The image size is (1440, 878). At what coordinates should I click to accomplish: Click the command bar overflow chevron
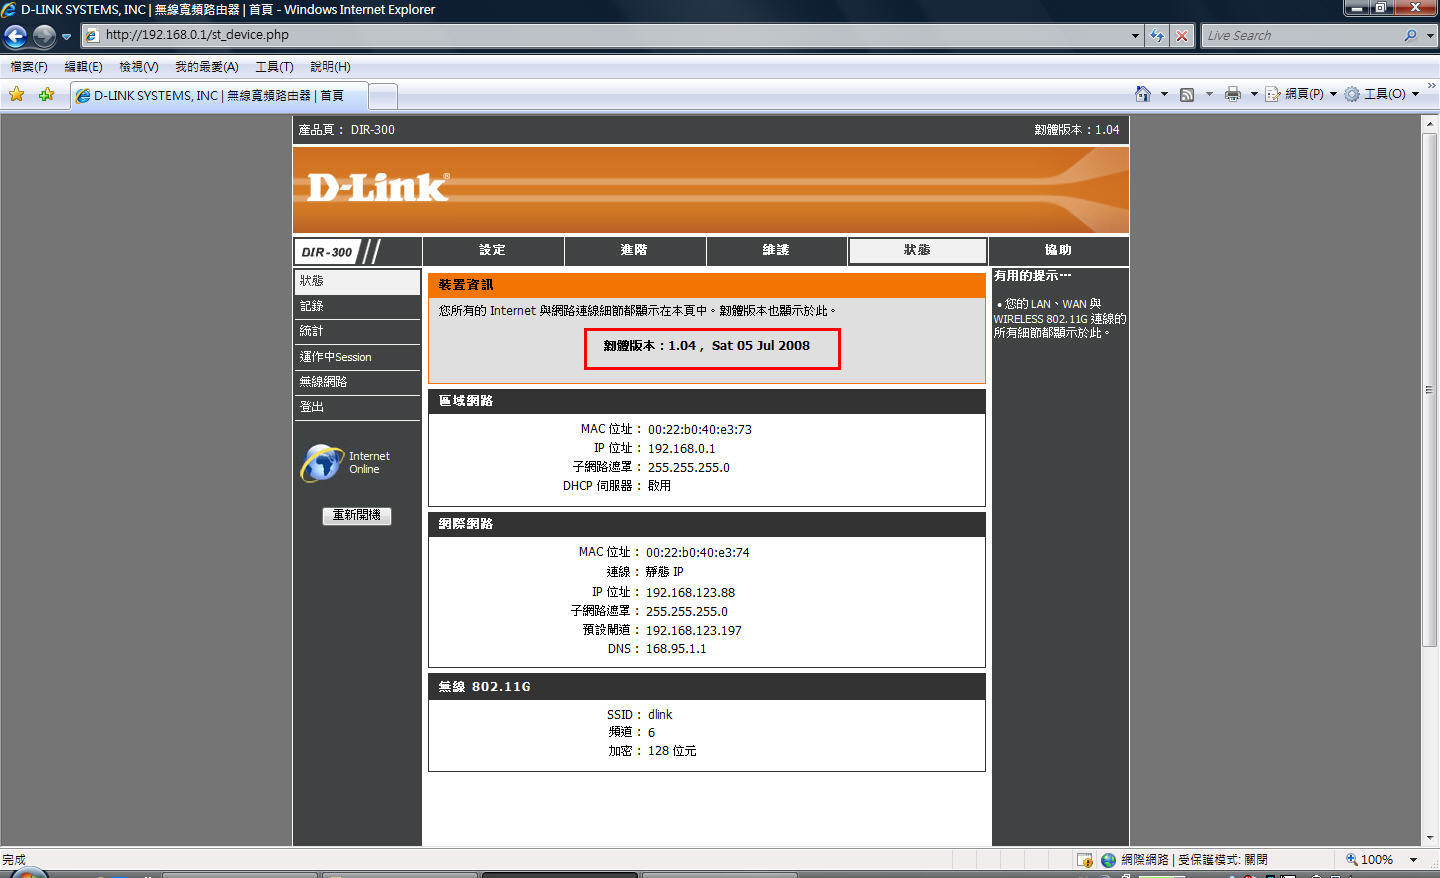pyautogui.click(x=1431, y=86)
